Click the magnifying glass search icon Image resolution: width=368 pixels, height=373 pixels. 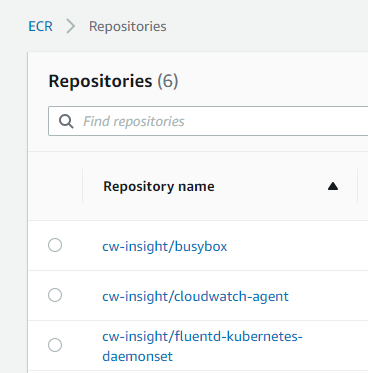(66, 121)
